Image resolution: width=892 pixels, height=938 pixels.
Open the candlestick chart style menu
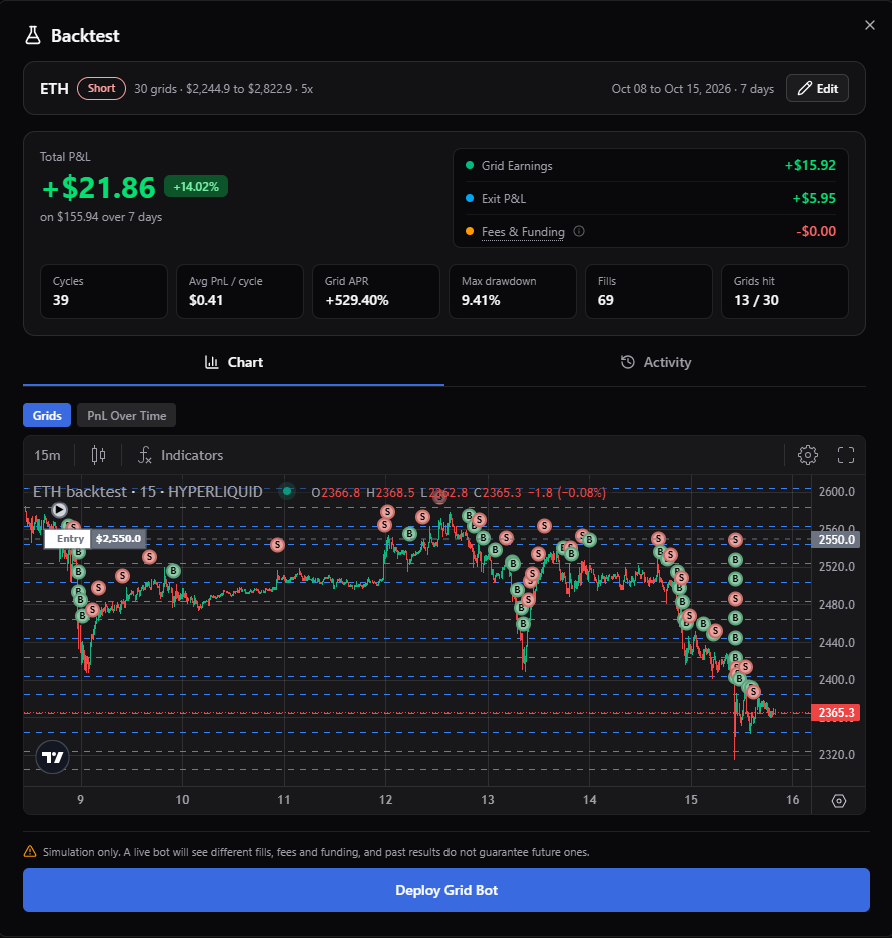point(98,455)
